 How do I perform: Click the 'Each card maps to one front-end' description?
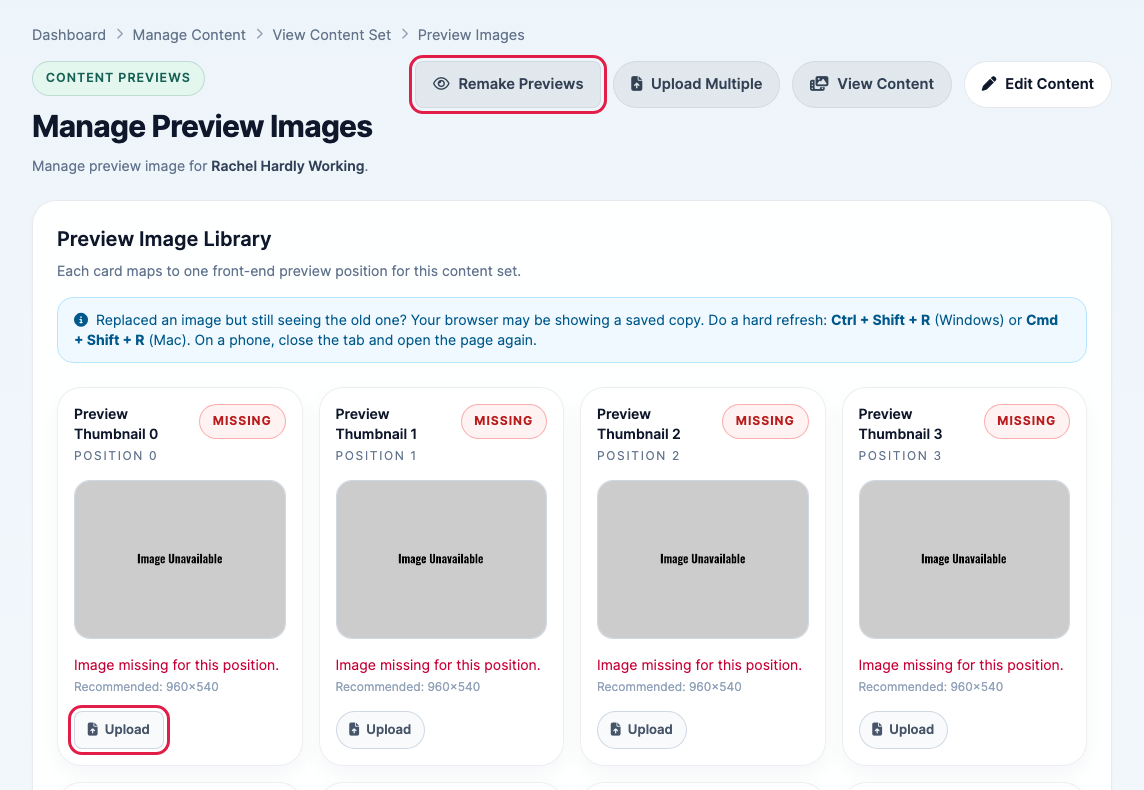(x=289, y=271)
